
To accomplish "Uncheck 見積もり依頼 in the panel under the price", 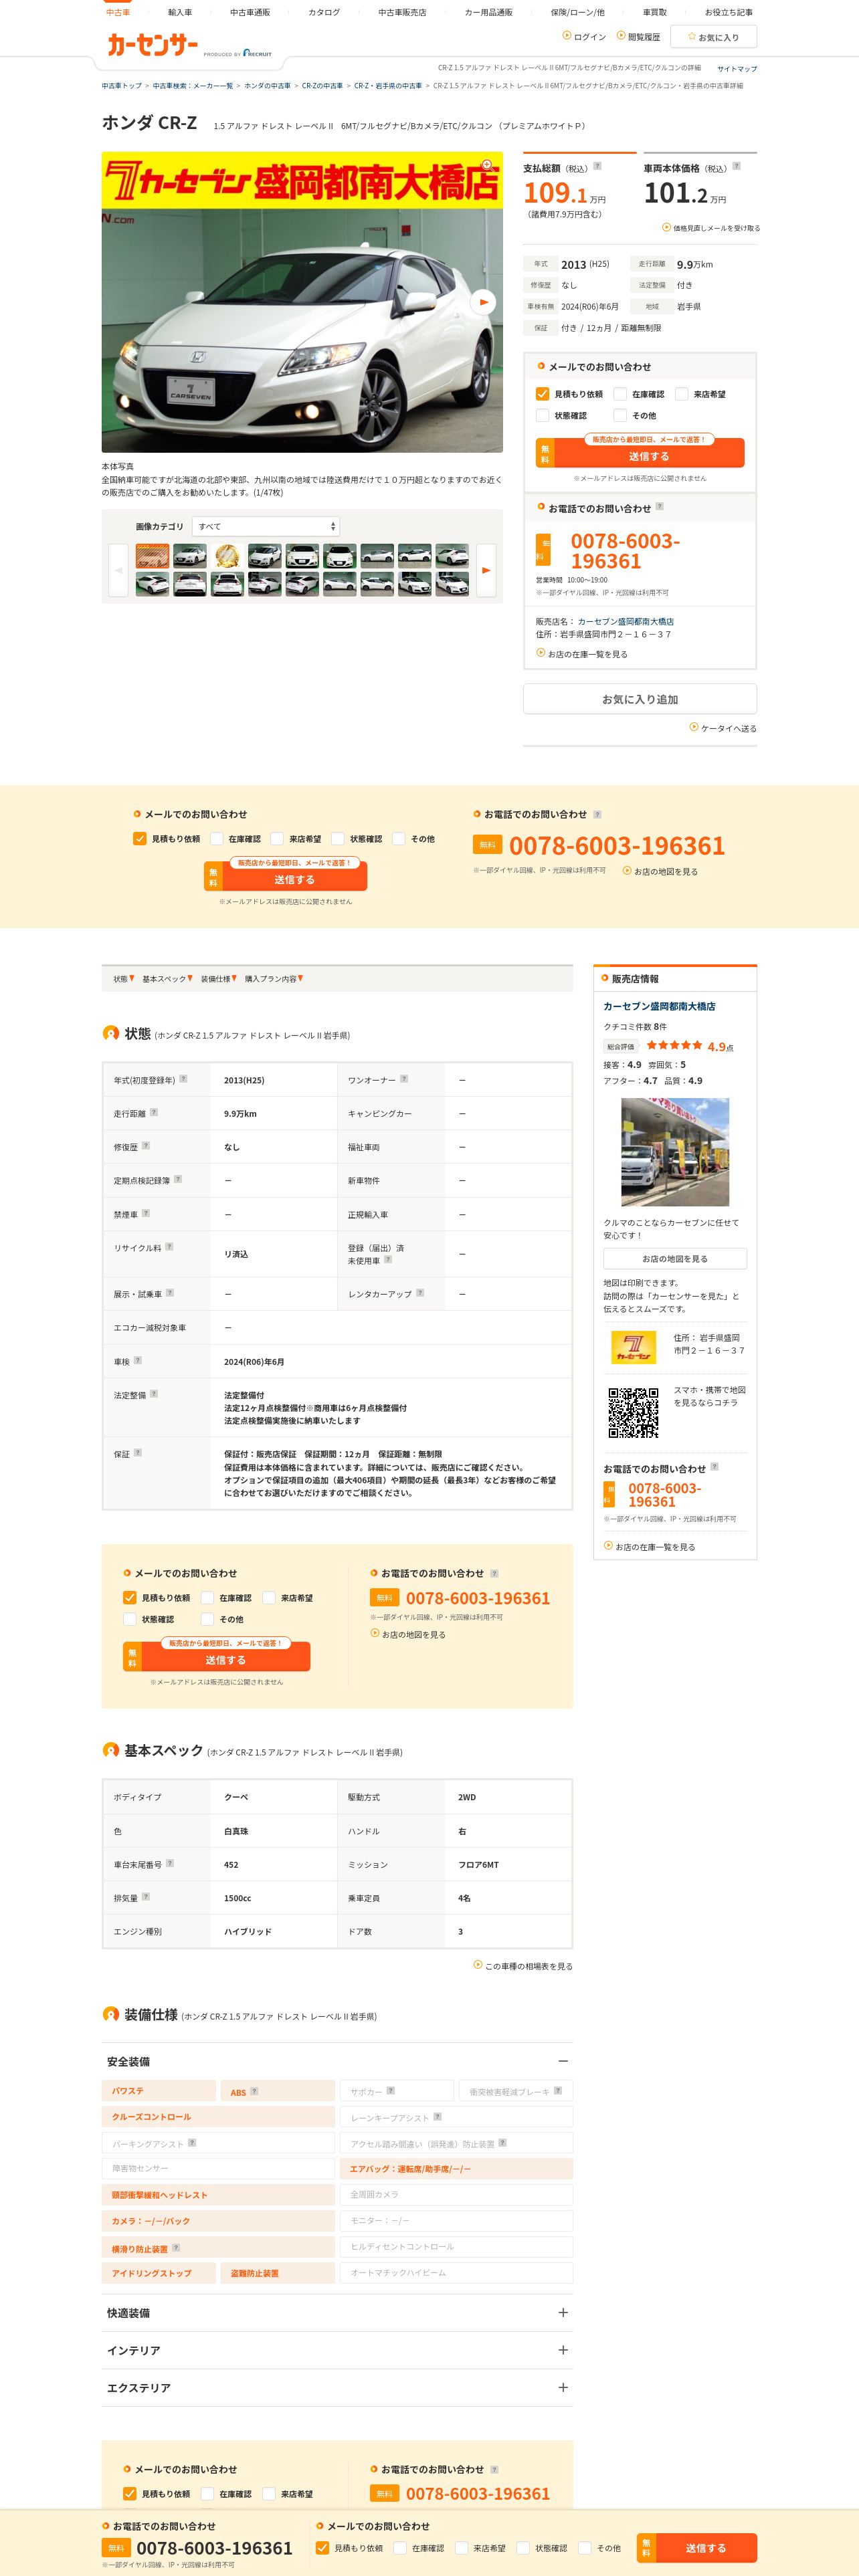I will (x=543, y=394).
